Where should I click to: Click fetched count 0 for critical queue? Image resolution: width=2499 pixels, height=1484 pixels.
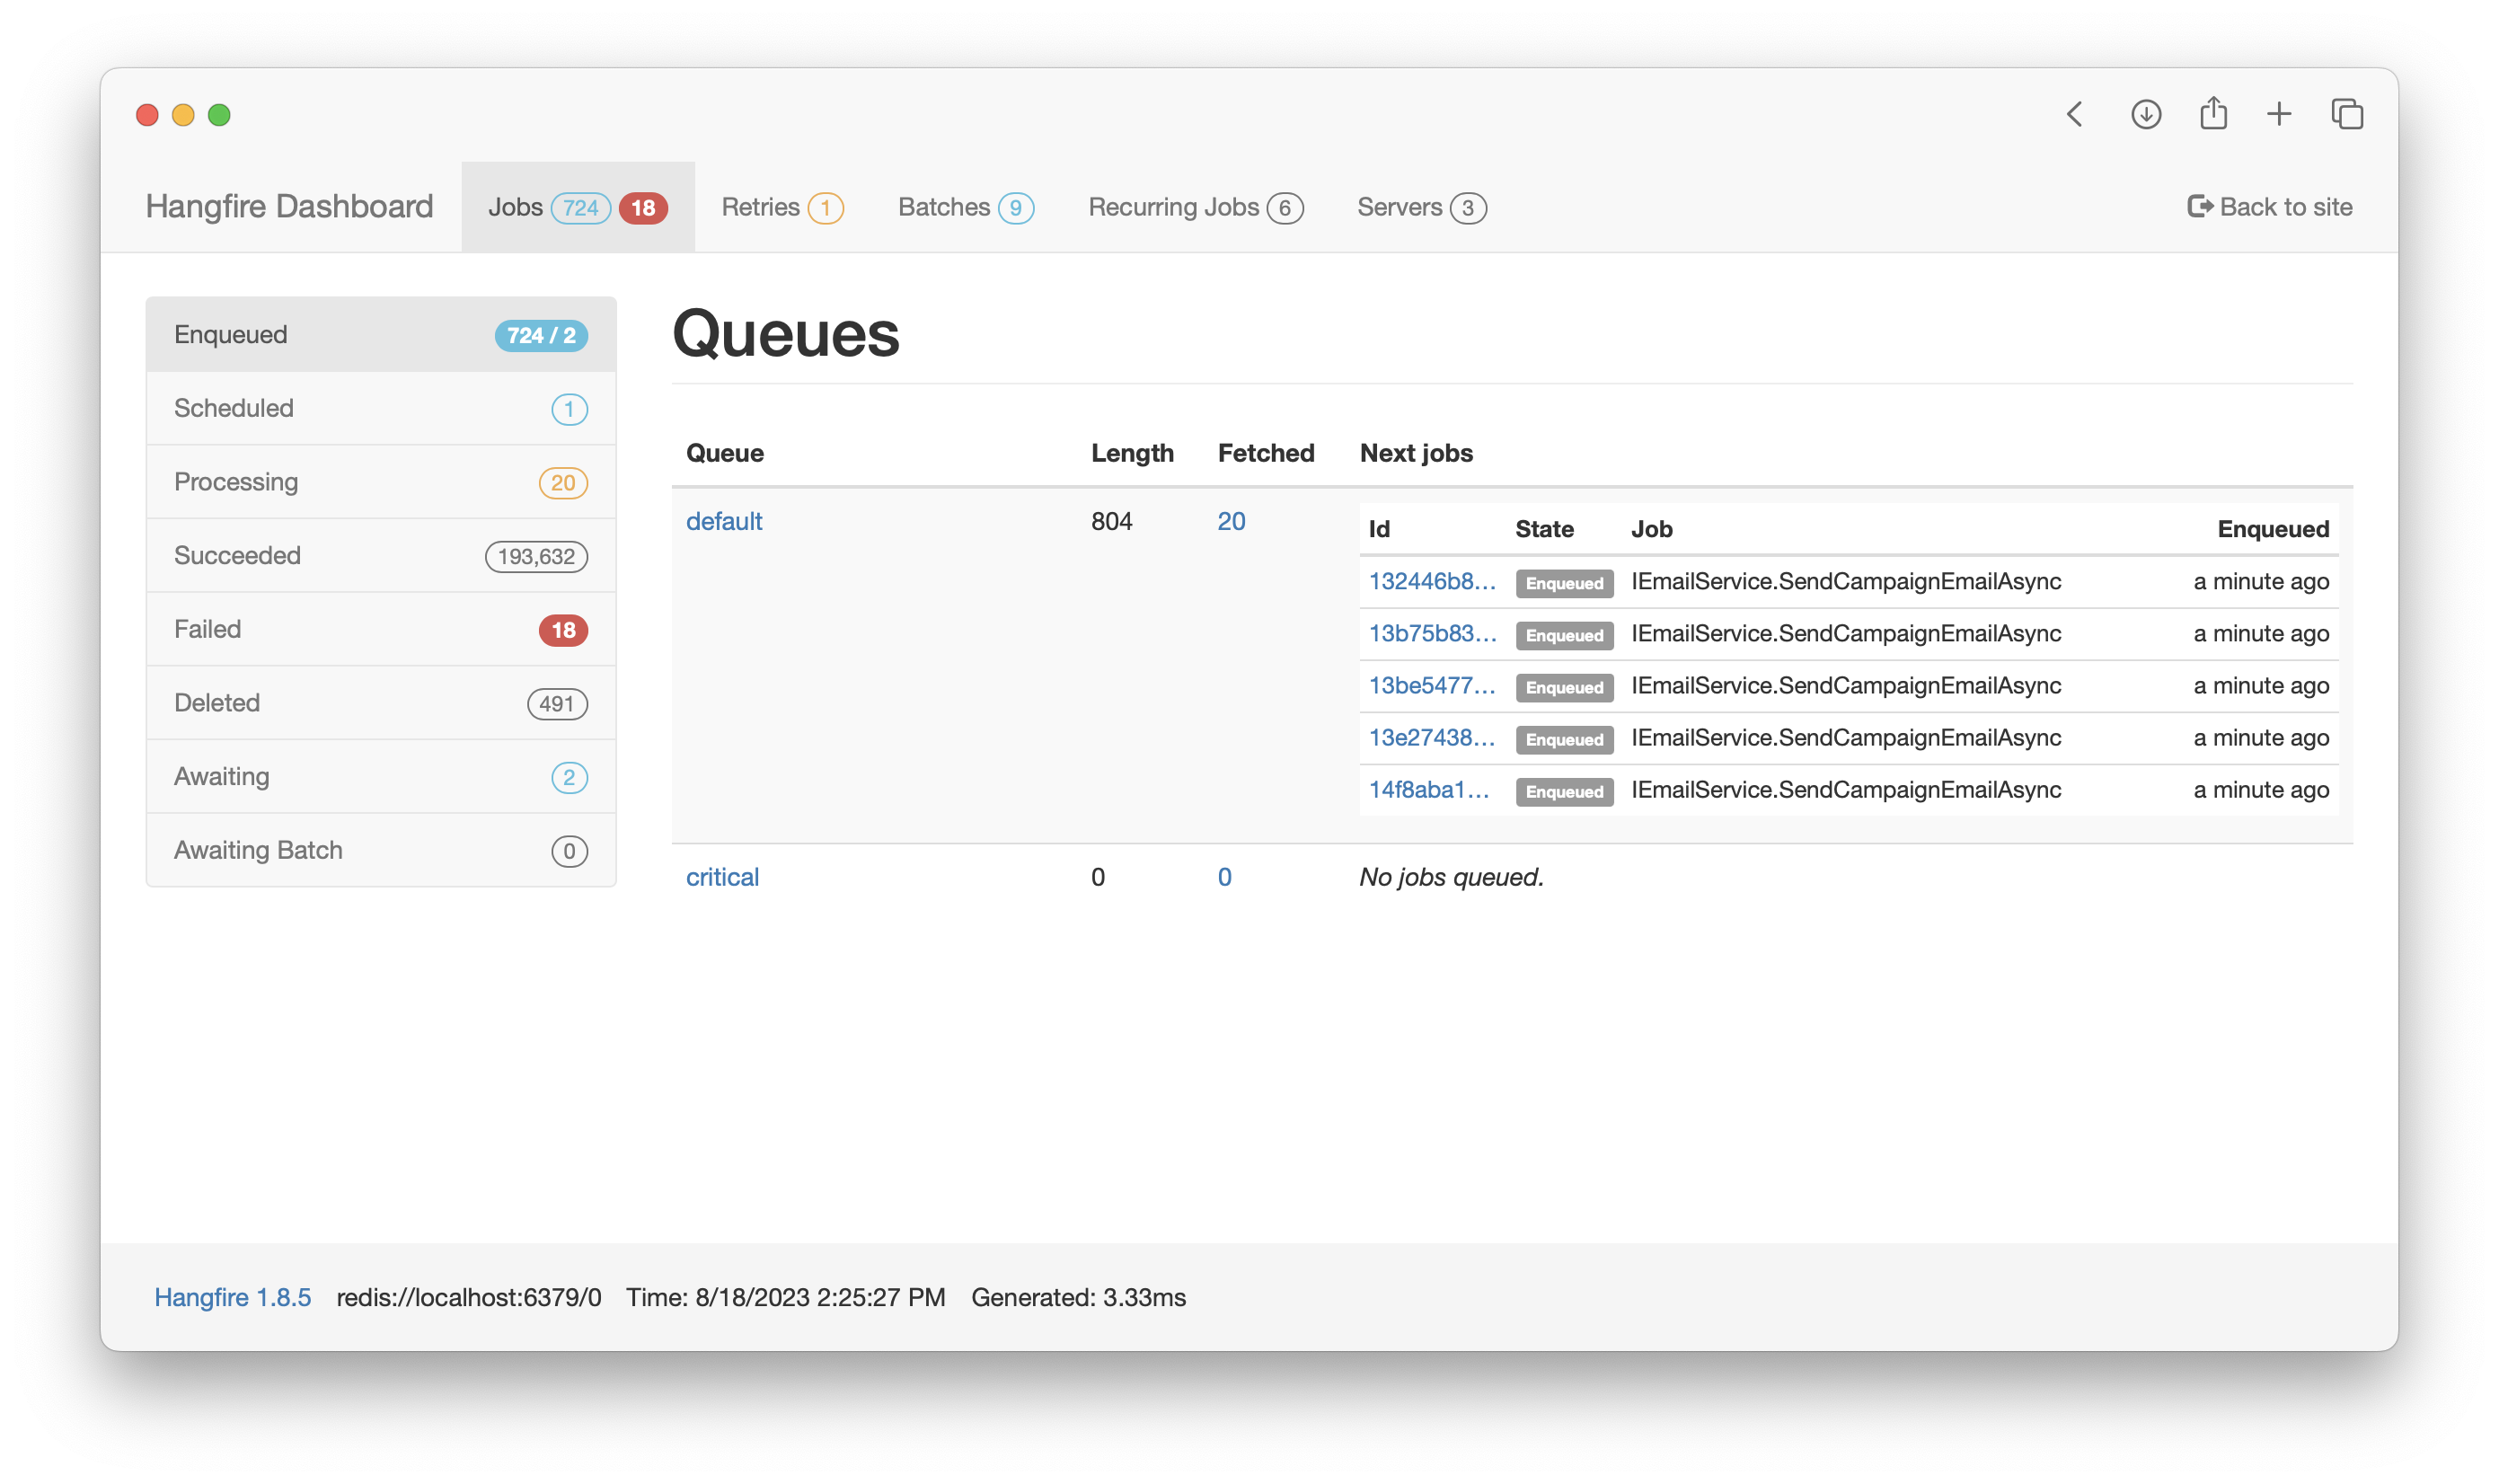[x=1224, y=877]
